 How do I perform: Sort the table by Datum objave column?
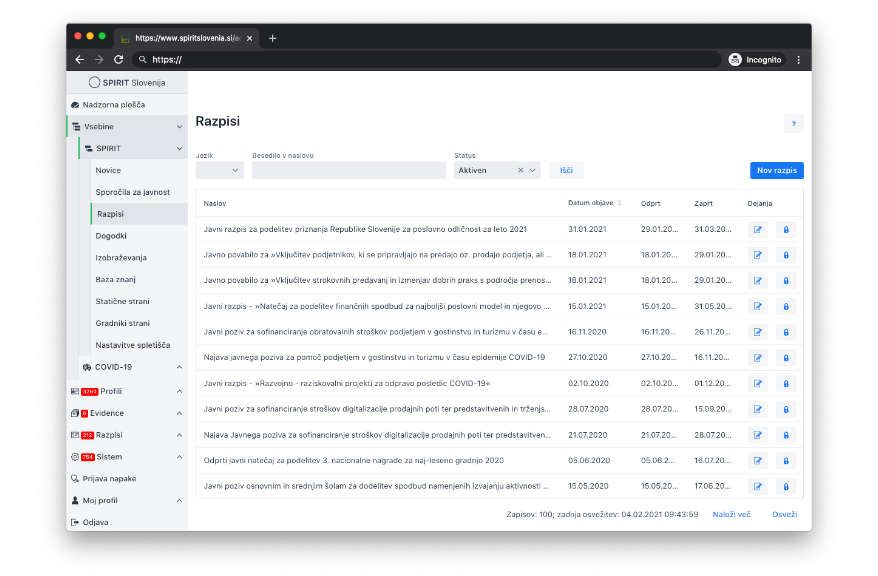620,203
